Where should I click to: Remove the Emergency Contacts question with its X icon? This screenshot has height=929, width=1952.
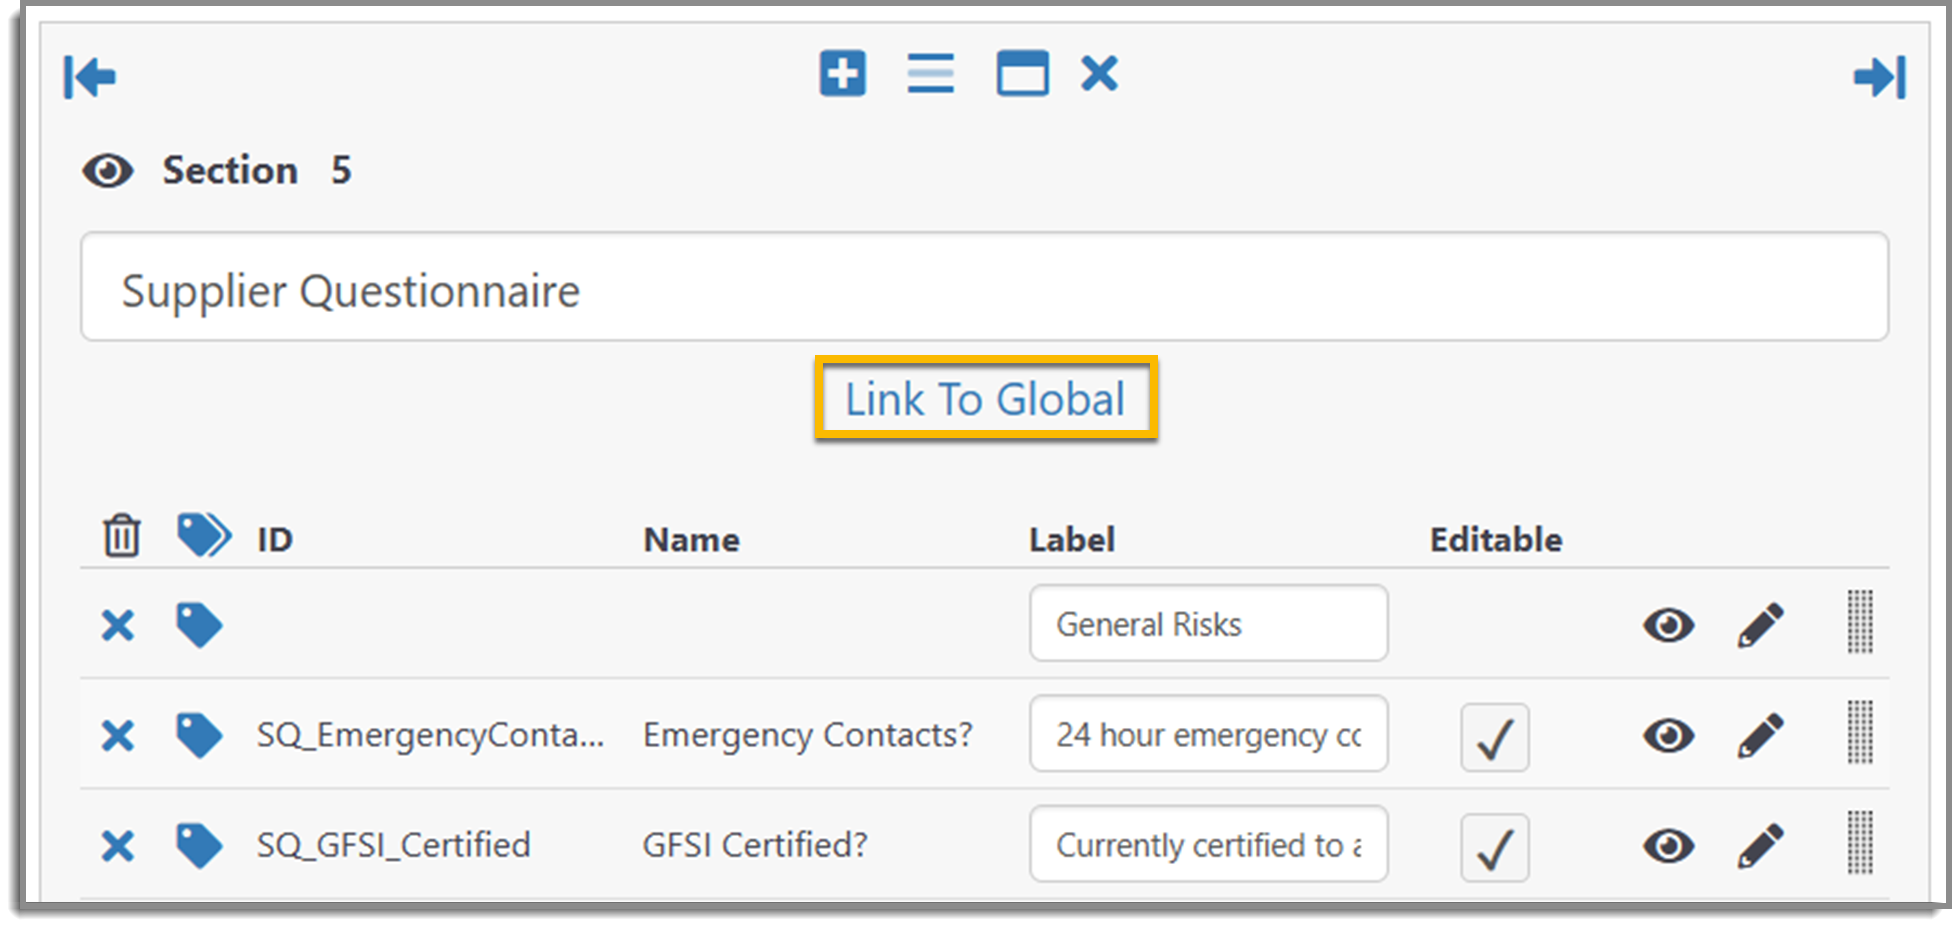pyautogui.click(x=117, y=735)
